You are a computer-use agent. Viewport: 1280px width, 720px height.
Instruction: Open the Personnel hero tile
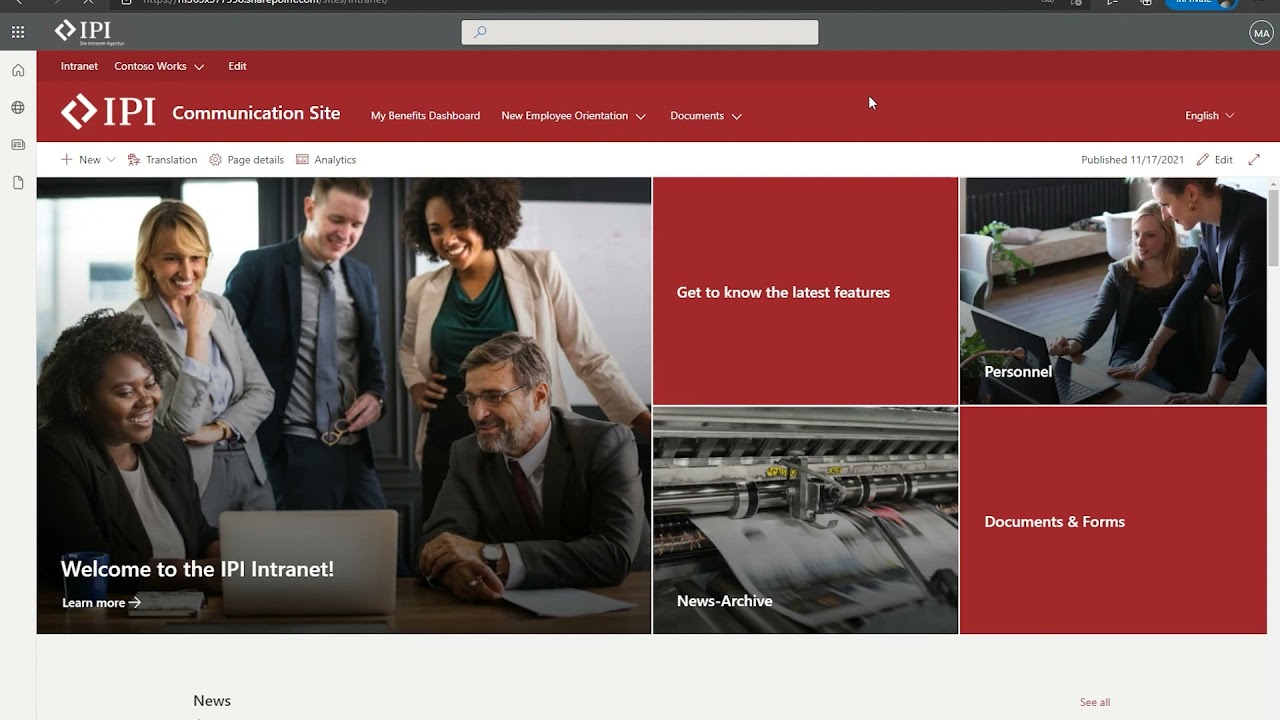coord(1113,291)
